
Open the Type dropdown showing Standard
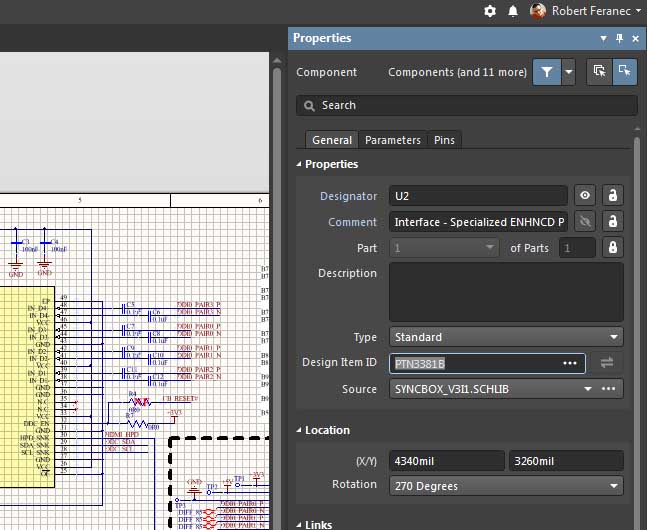506,337
